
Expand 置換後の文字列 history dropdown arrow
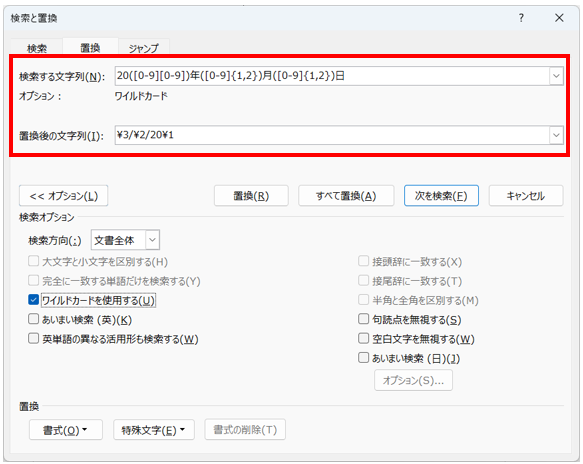coord(556,135)
